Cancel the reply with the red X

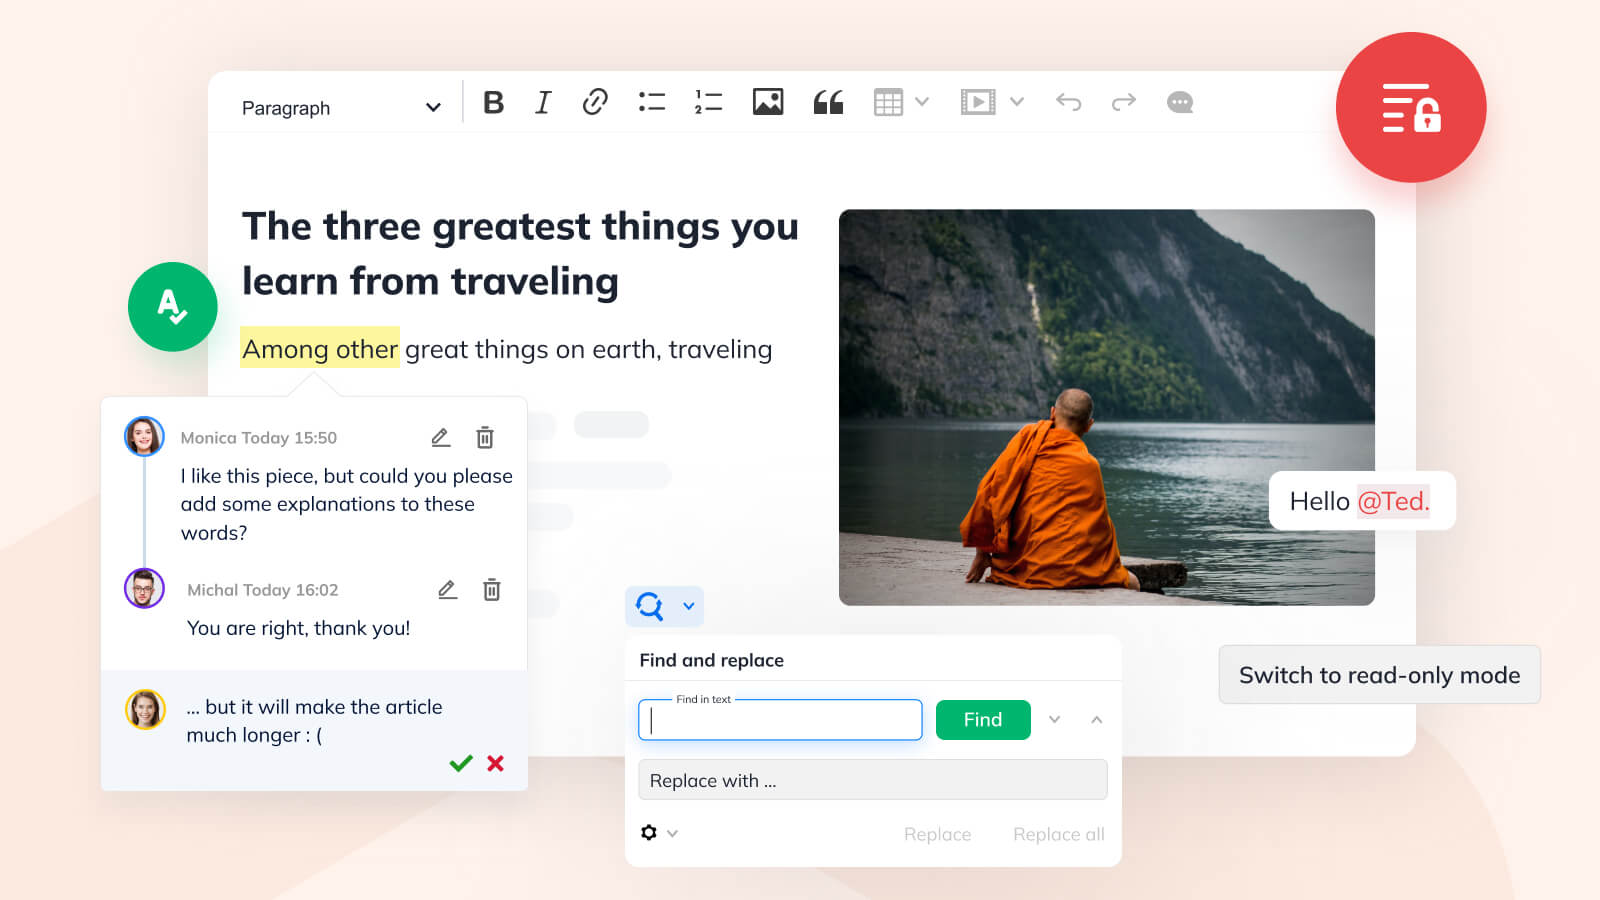(495, 764)
